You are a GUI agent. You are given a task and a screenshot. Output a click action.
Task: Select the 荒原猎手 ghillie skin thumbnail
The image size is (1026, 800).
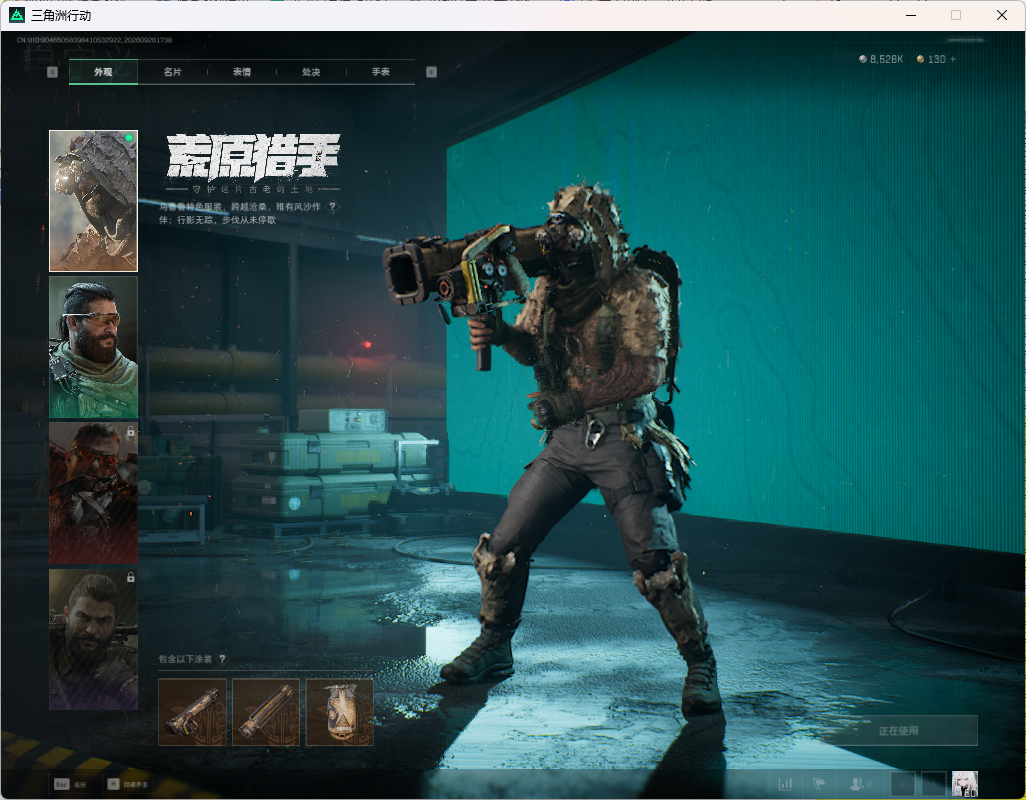tap(94, 201)
